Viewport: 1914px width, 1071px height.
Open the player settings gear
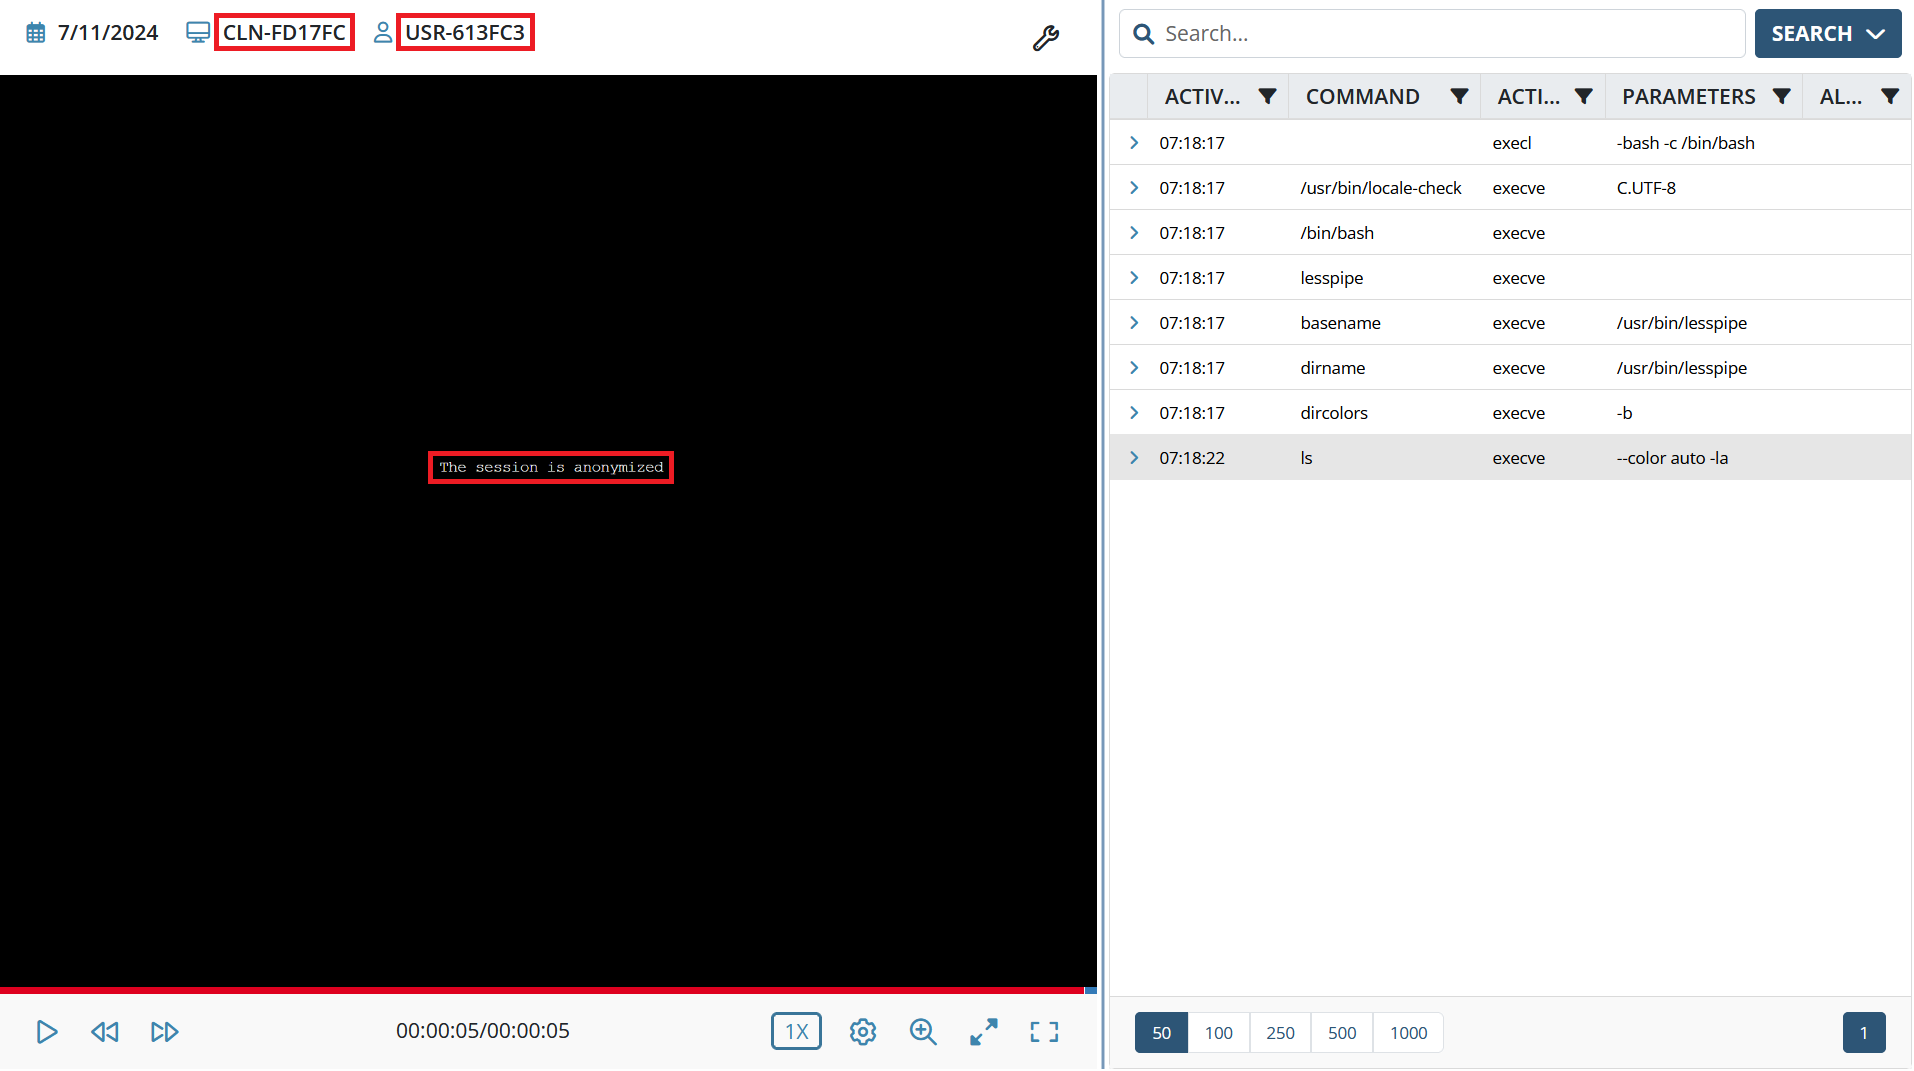tap(863, 1032)
